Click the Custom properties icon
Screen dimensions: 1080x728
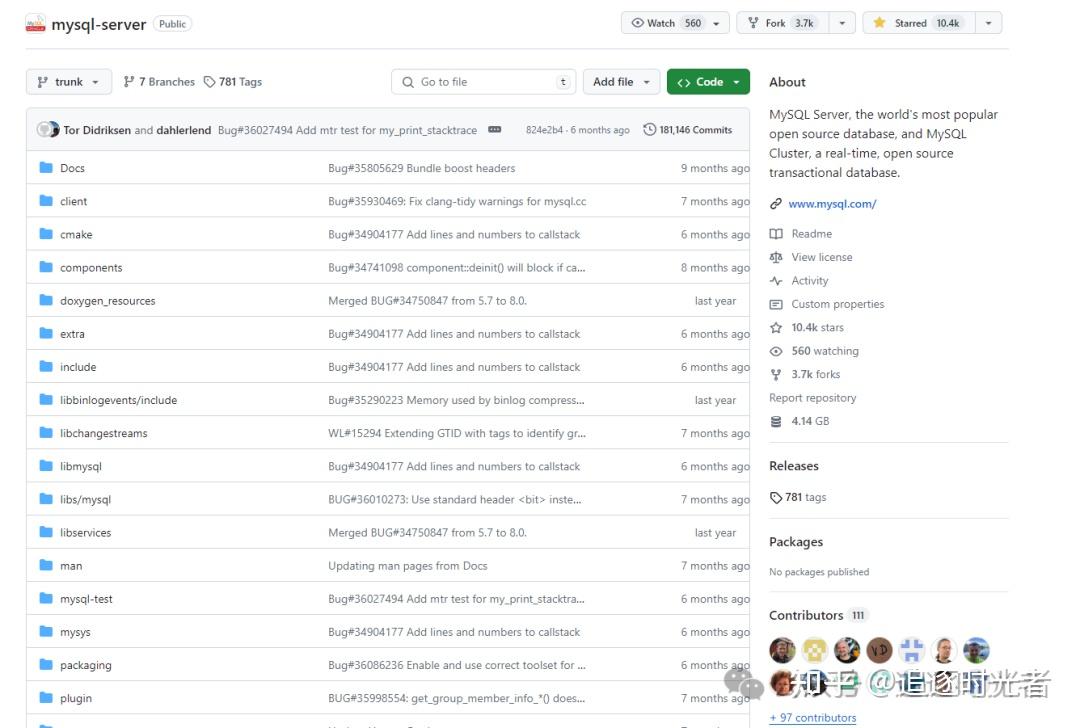(776, 304)
